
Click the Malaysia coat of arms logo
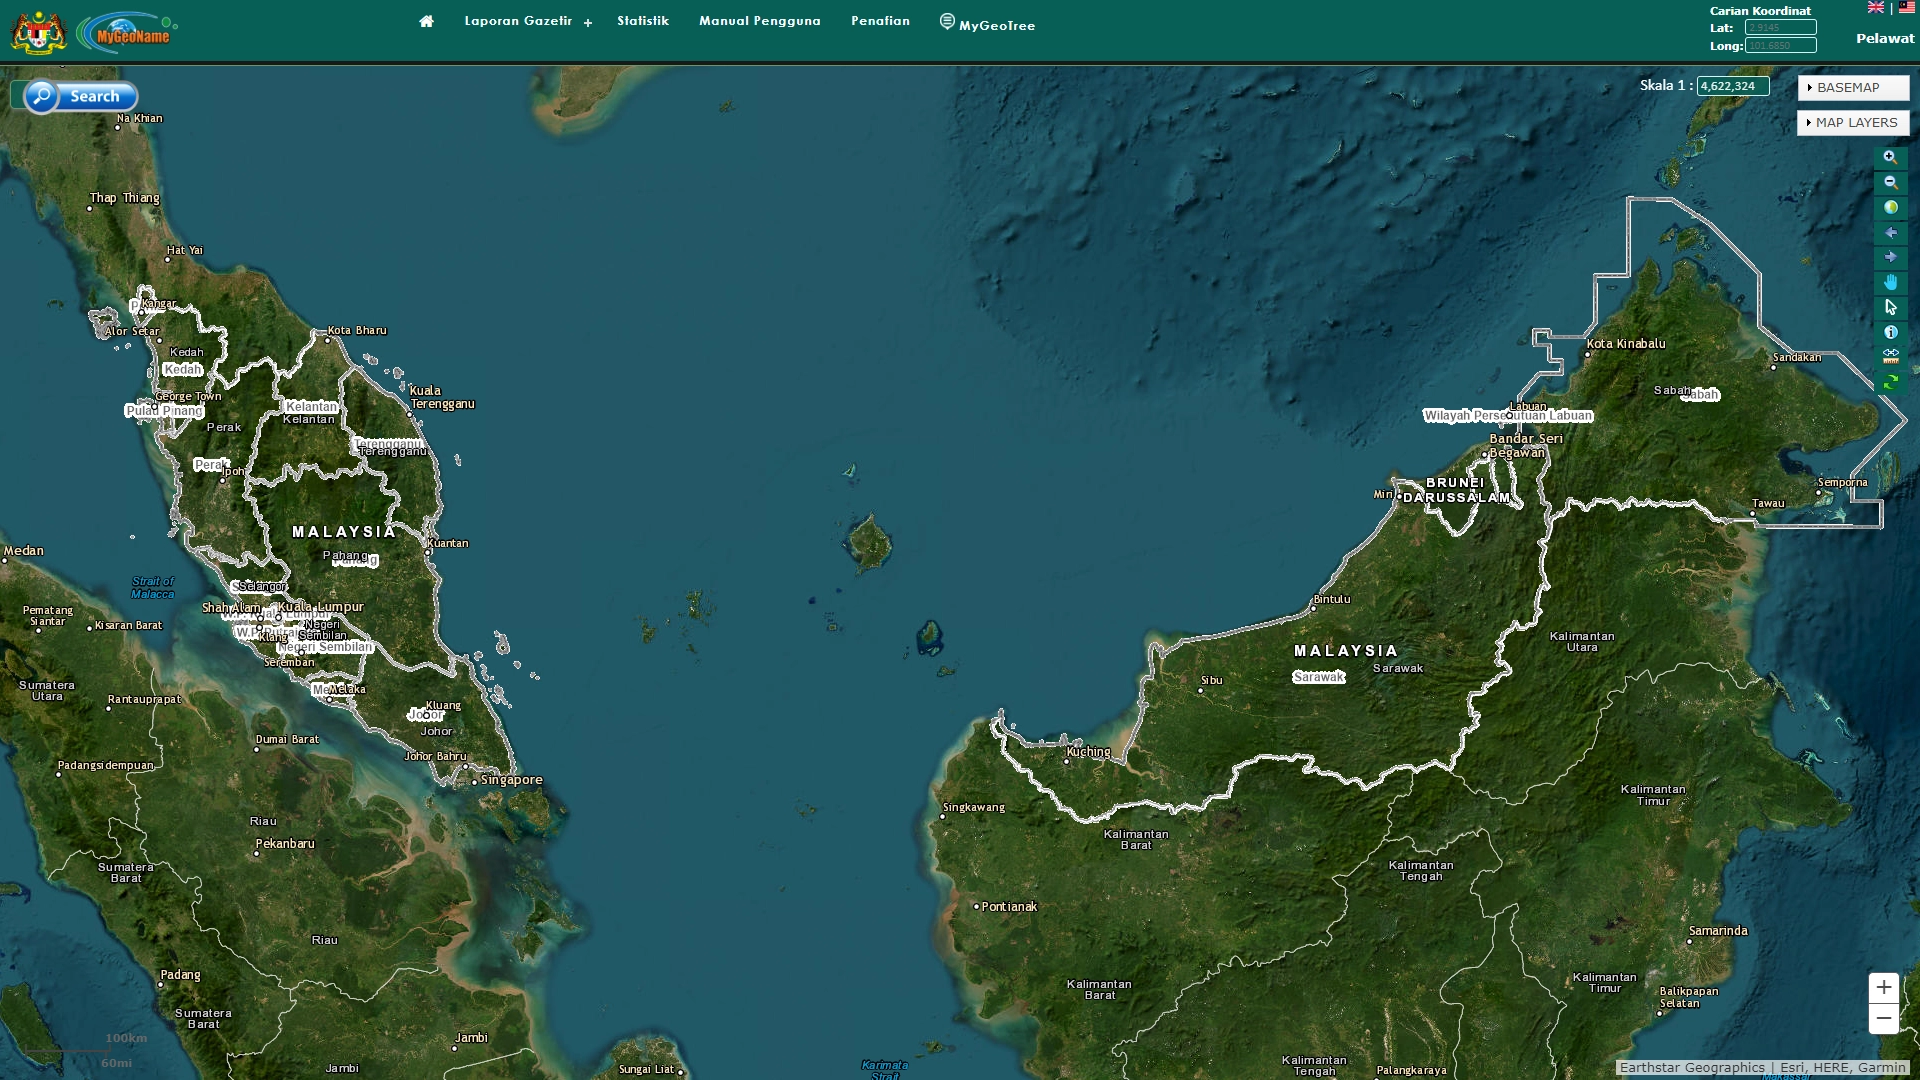[38, 33]
